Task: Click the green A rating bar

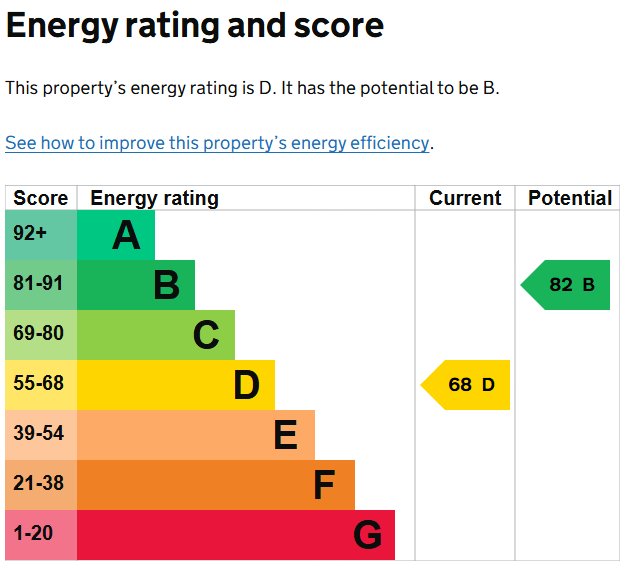Action: 116,235
